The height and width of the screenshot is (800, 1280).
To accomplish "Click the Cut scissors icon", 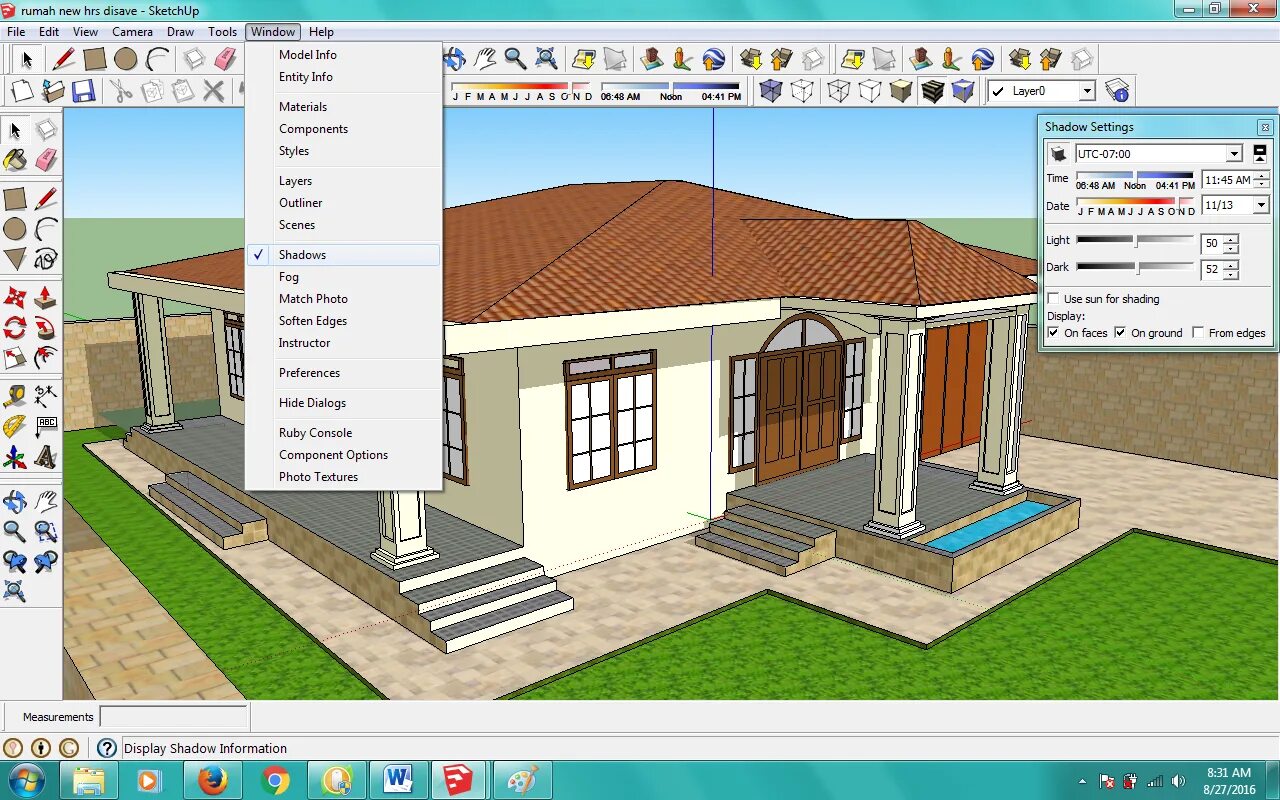I will click(x=120, y=92).
